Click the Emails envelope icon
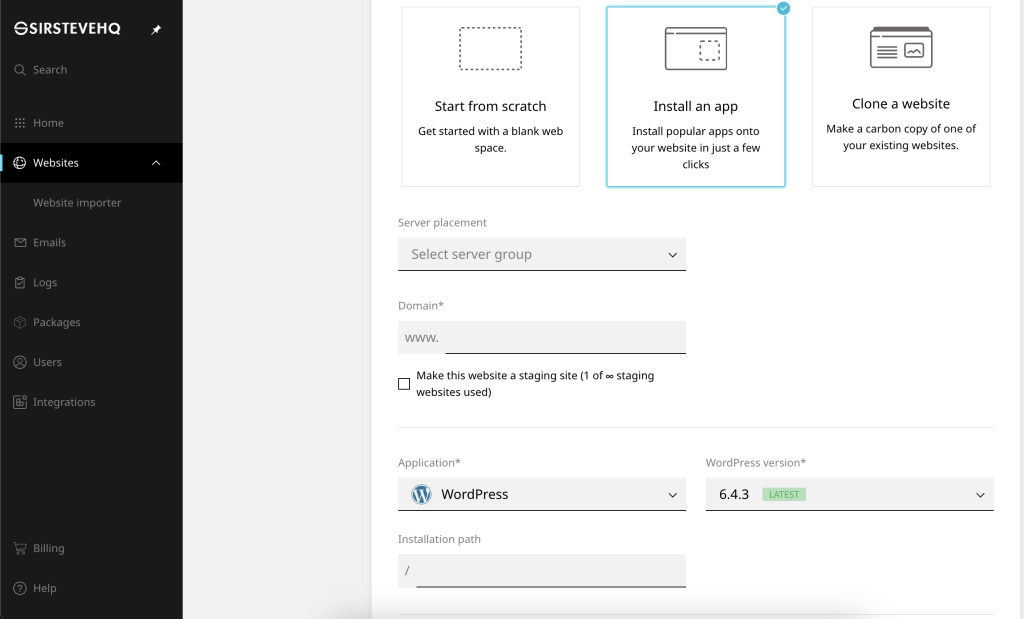Viewport: 1024px width, 619px height. (20, 242)
